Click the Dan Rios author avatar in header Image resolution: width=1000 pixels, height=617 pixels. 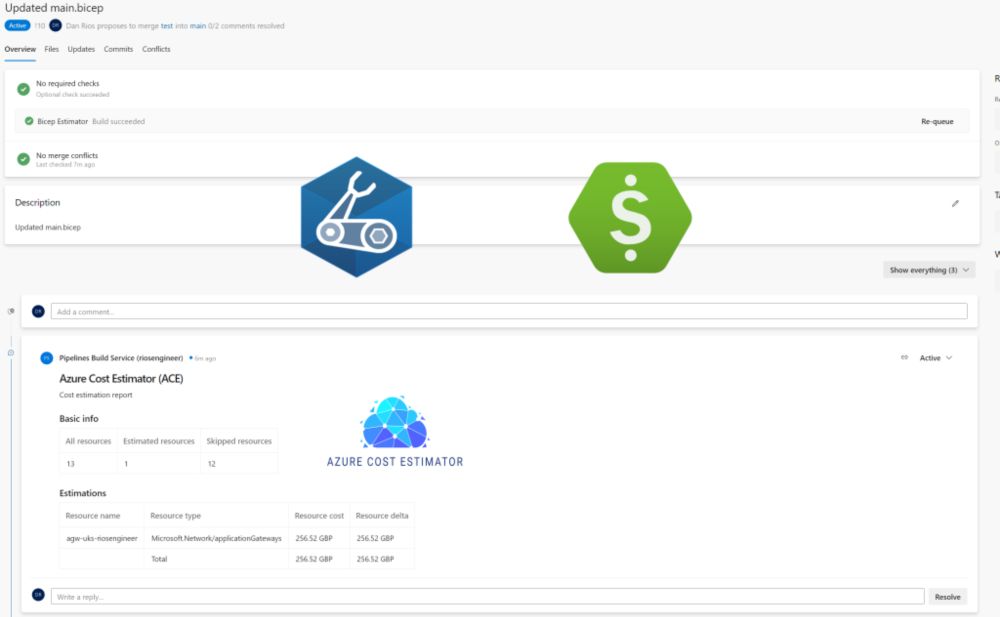[x=55, y=26]
